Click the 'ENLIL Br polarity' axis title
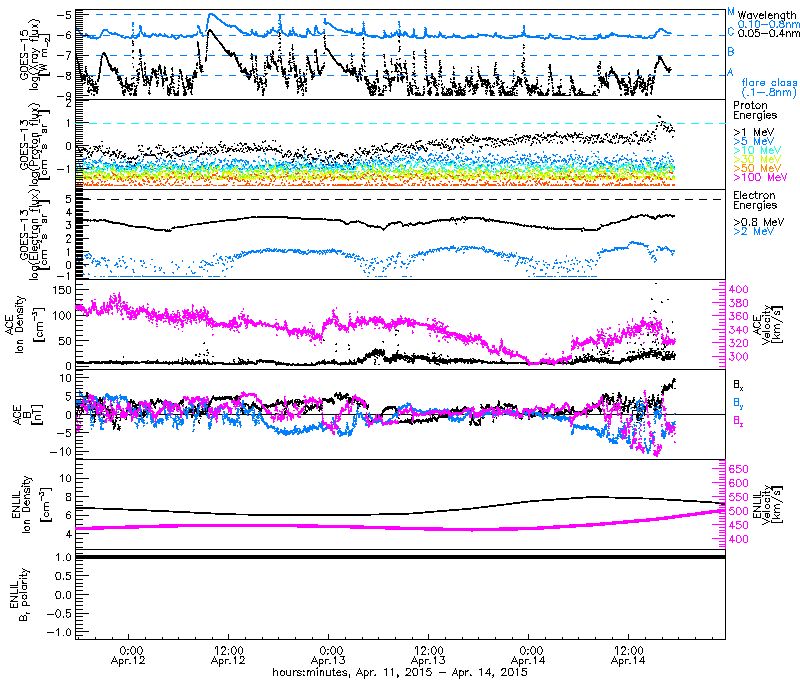Image resolution: width=800 pixels, height=680 pixels. click(20, 595)
